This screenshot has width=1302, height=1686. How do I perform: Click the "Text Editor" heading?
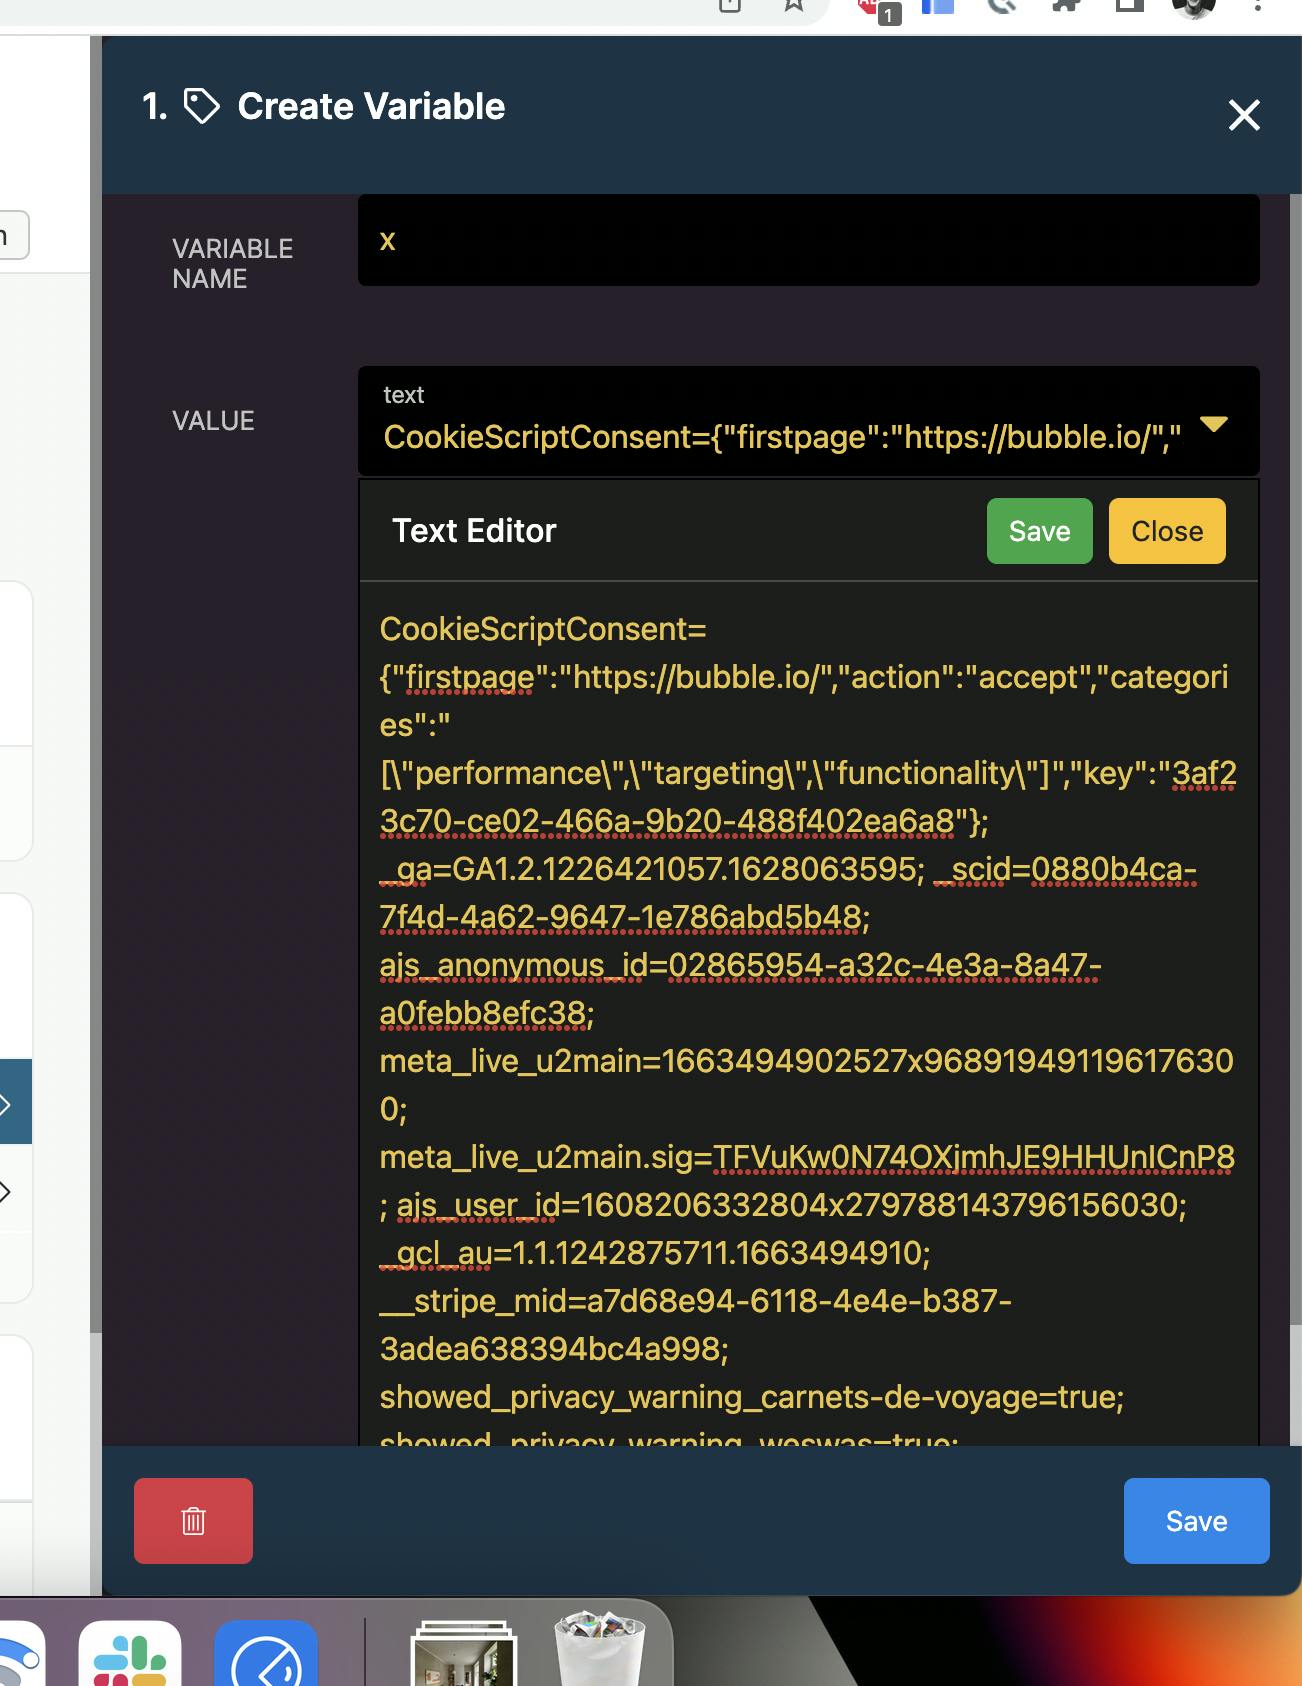[x=474, y=531]
